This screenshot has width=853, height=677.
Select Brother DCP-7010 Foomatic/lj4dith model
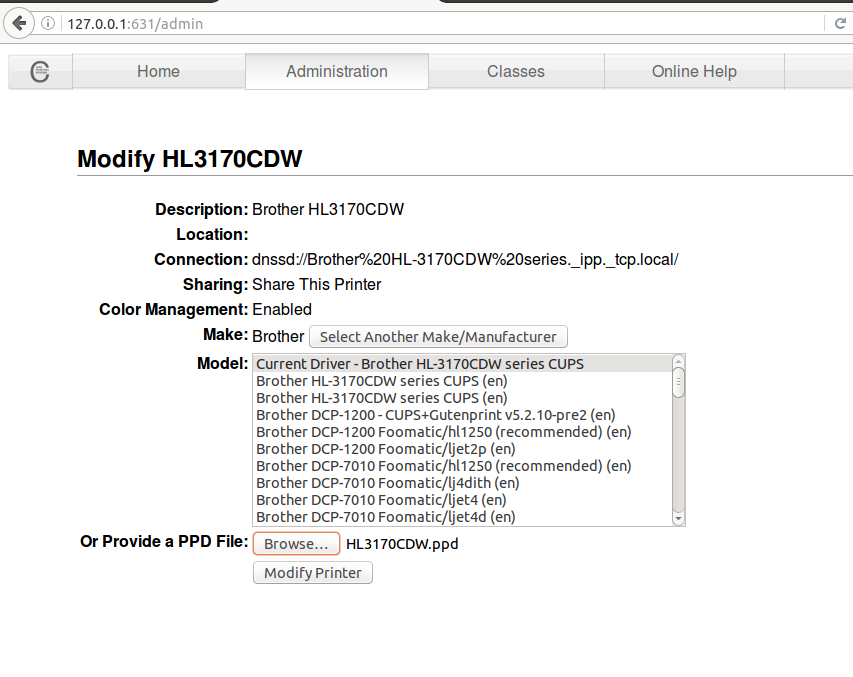[x=462, y=483]
